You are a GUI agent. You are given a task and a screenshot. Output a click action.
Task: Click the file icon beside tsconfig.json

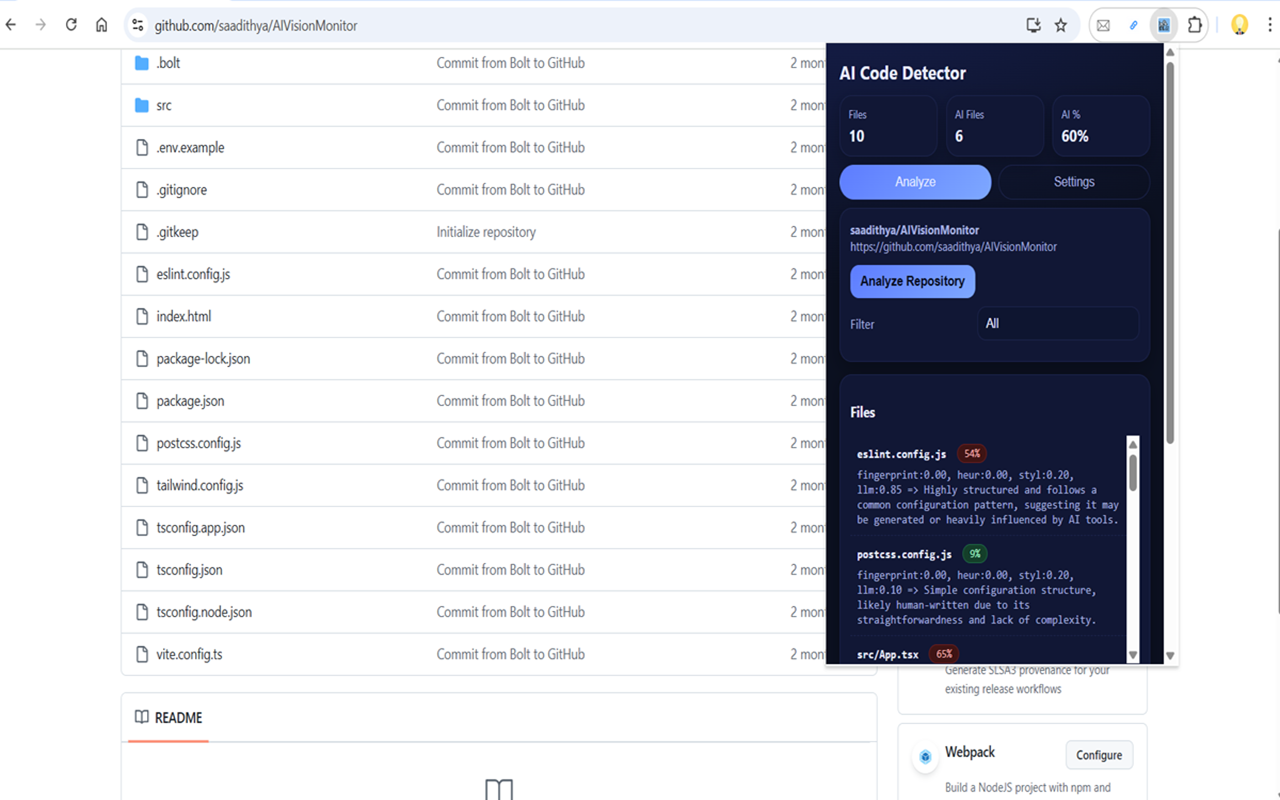pyautogui.click(x=142, y=570)
